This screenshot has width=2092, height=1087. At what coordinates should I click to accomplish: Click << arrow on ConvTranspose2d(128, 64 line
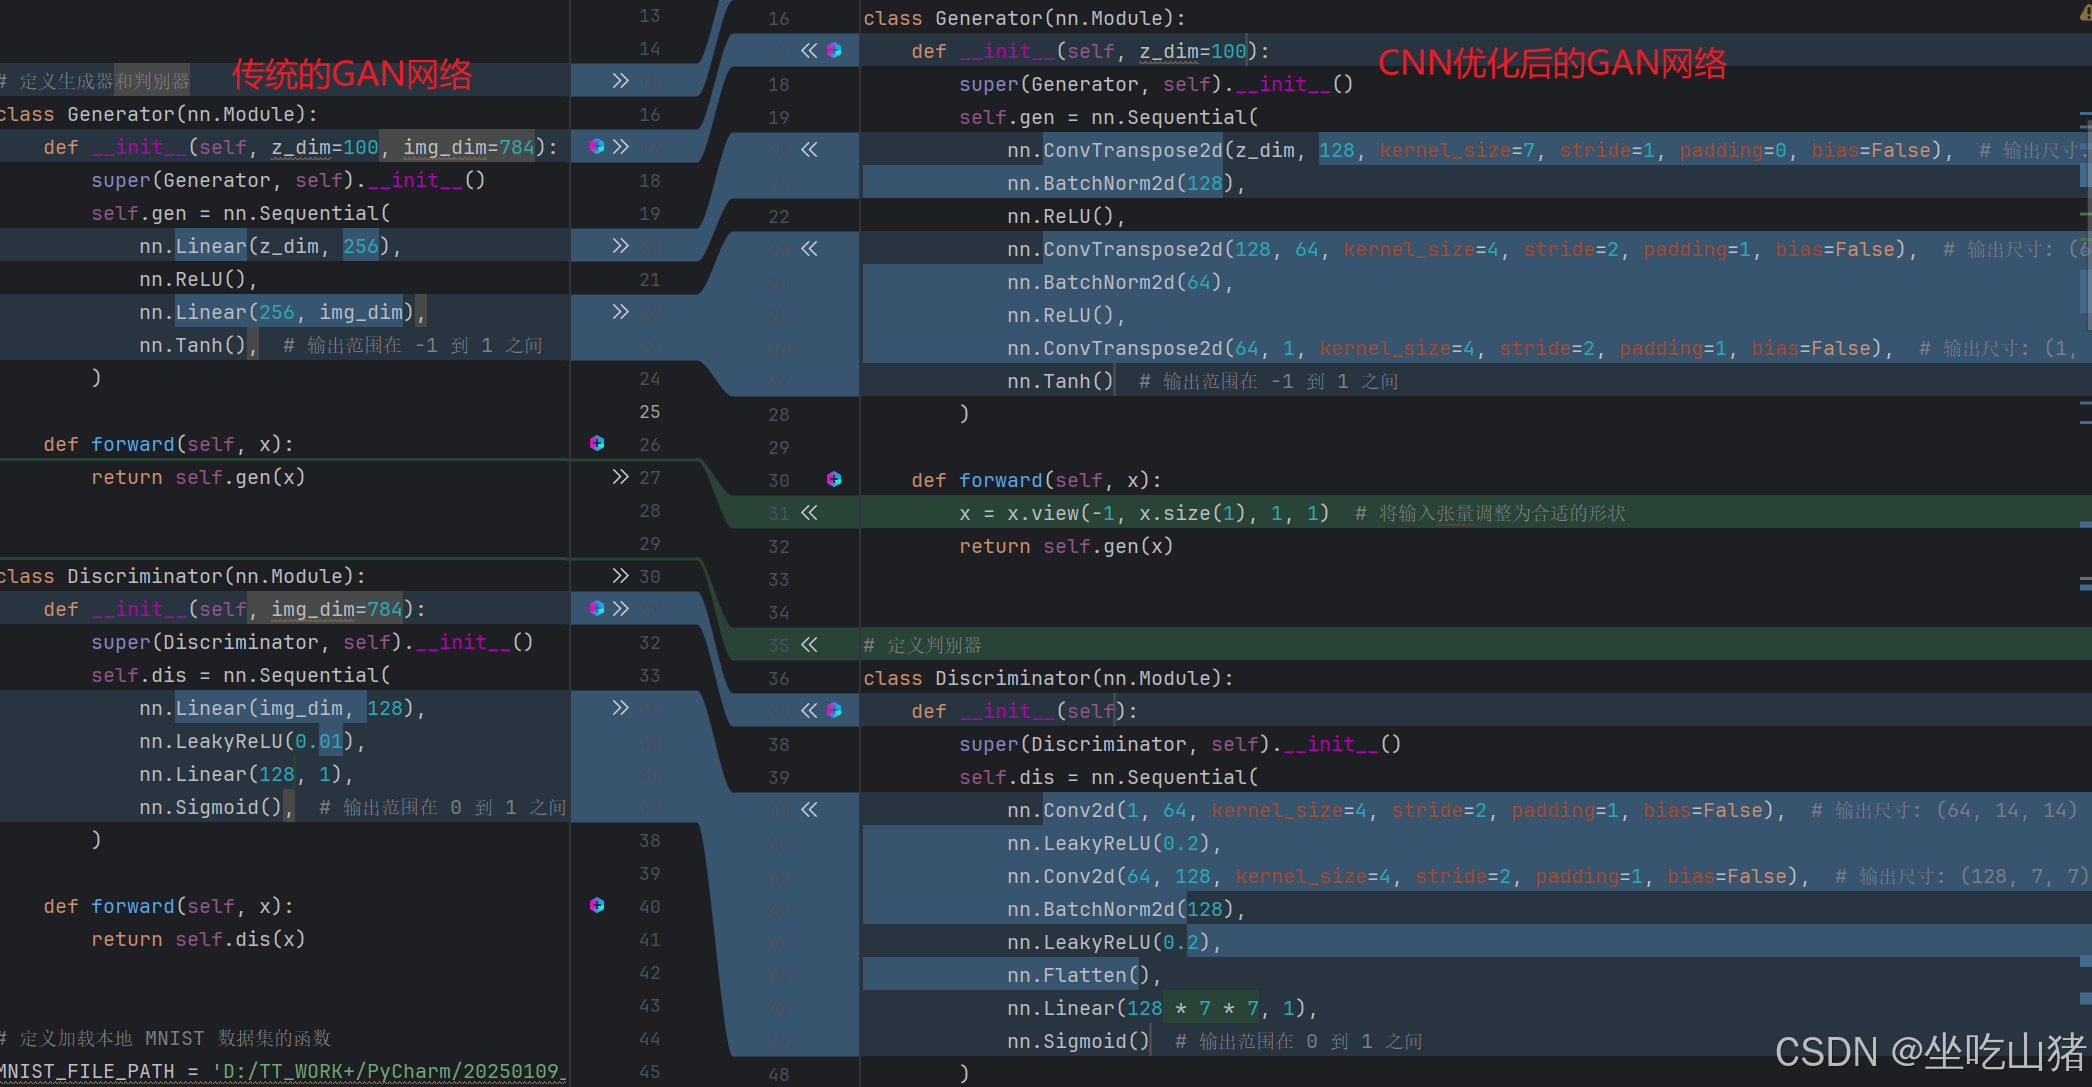point(809,249)
